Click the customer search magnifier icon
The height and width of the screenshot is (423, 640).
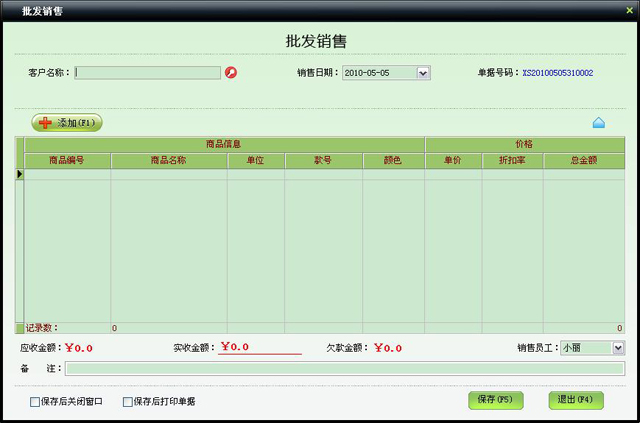[x=231, y=73]
